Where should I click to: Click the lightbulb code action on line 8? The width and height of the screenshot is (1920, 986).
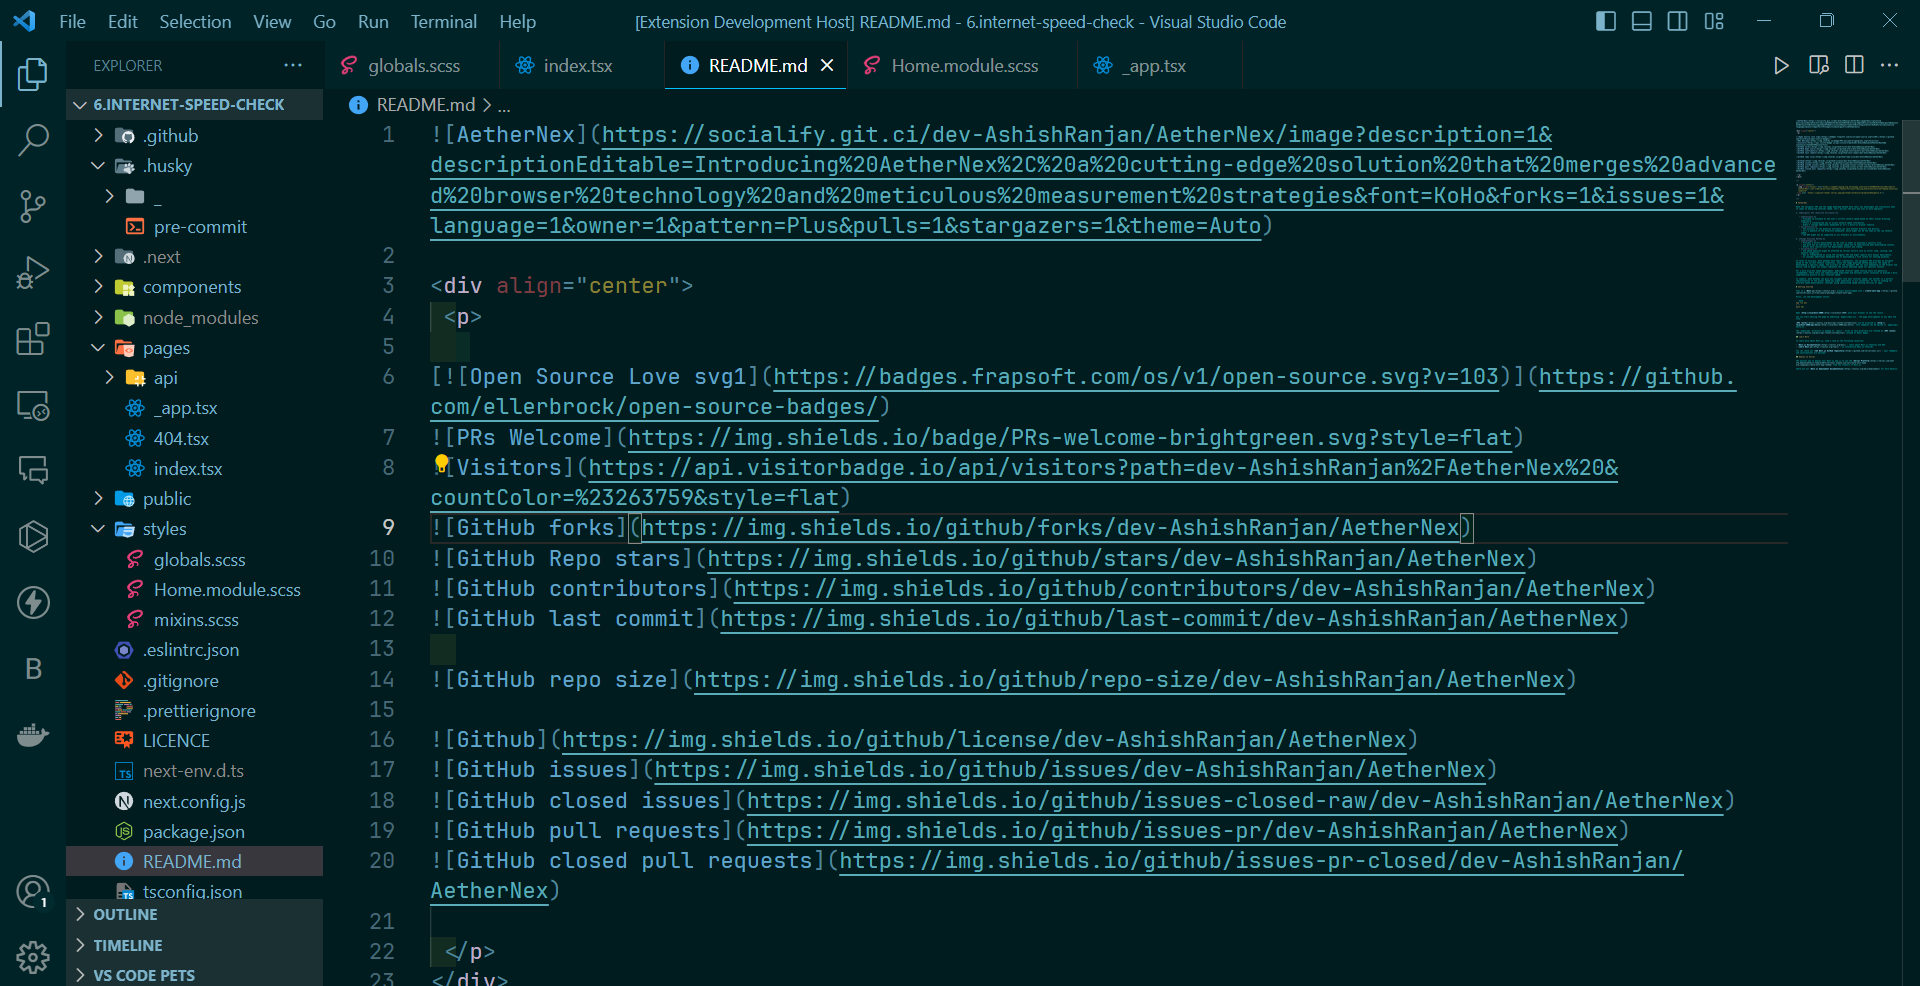coord(441,463)
